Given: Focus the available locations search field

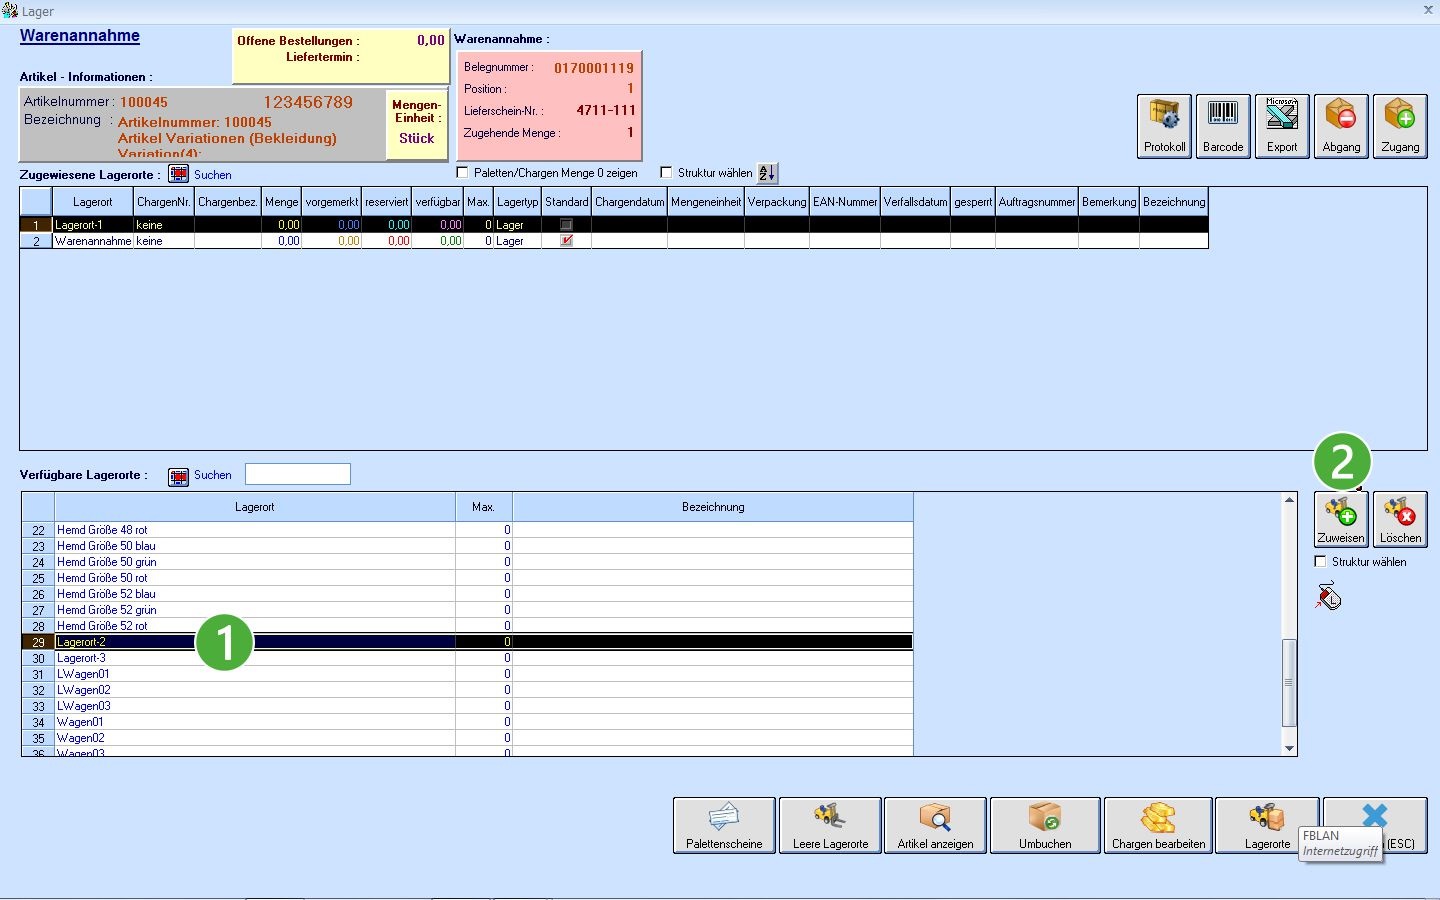Looking at the screenshot, I should (298, 474).
